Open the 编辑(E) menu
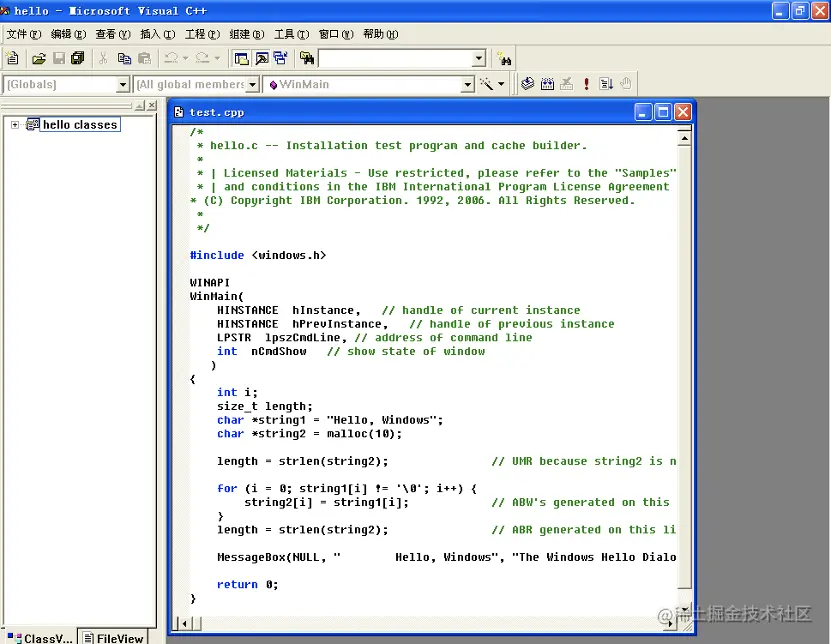The width and height of the screenshot is (832, 644). (68, 34)
